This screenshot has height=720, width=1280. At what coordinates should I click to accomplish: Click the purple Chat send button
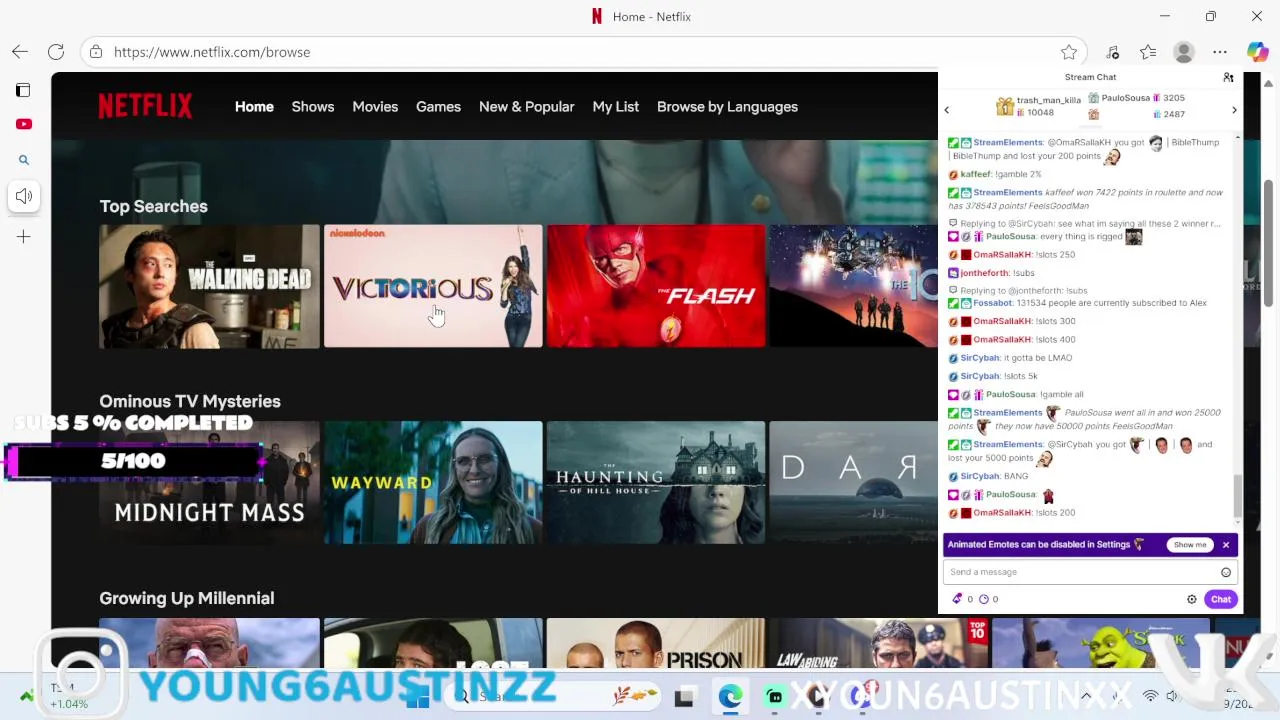click(1221, 599)
